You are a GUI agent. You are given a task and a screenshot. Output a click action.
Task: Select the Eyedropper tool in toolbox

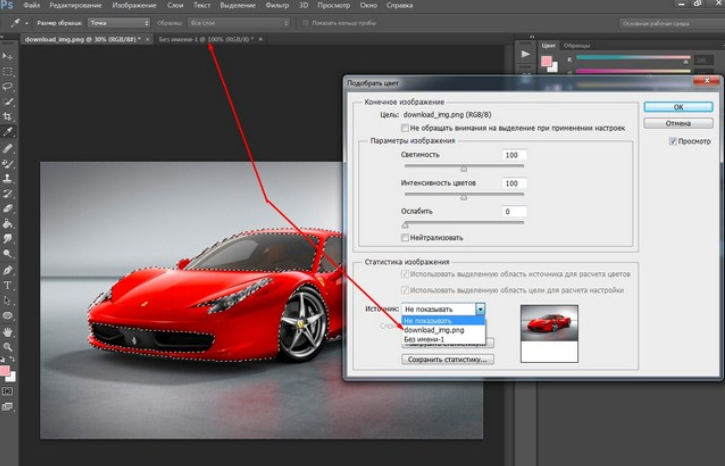pyautogui.click(x=8, y=132)
